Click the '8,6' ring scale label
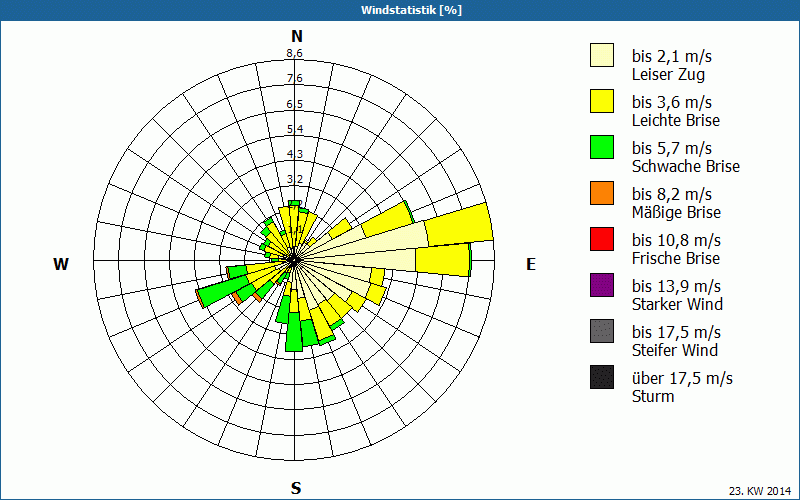This screenshot has width=800, height=500. (x=294, y=53)
